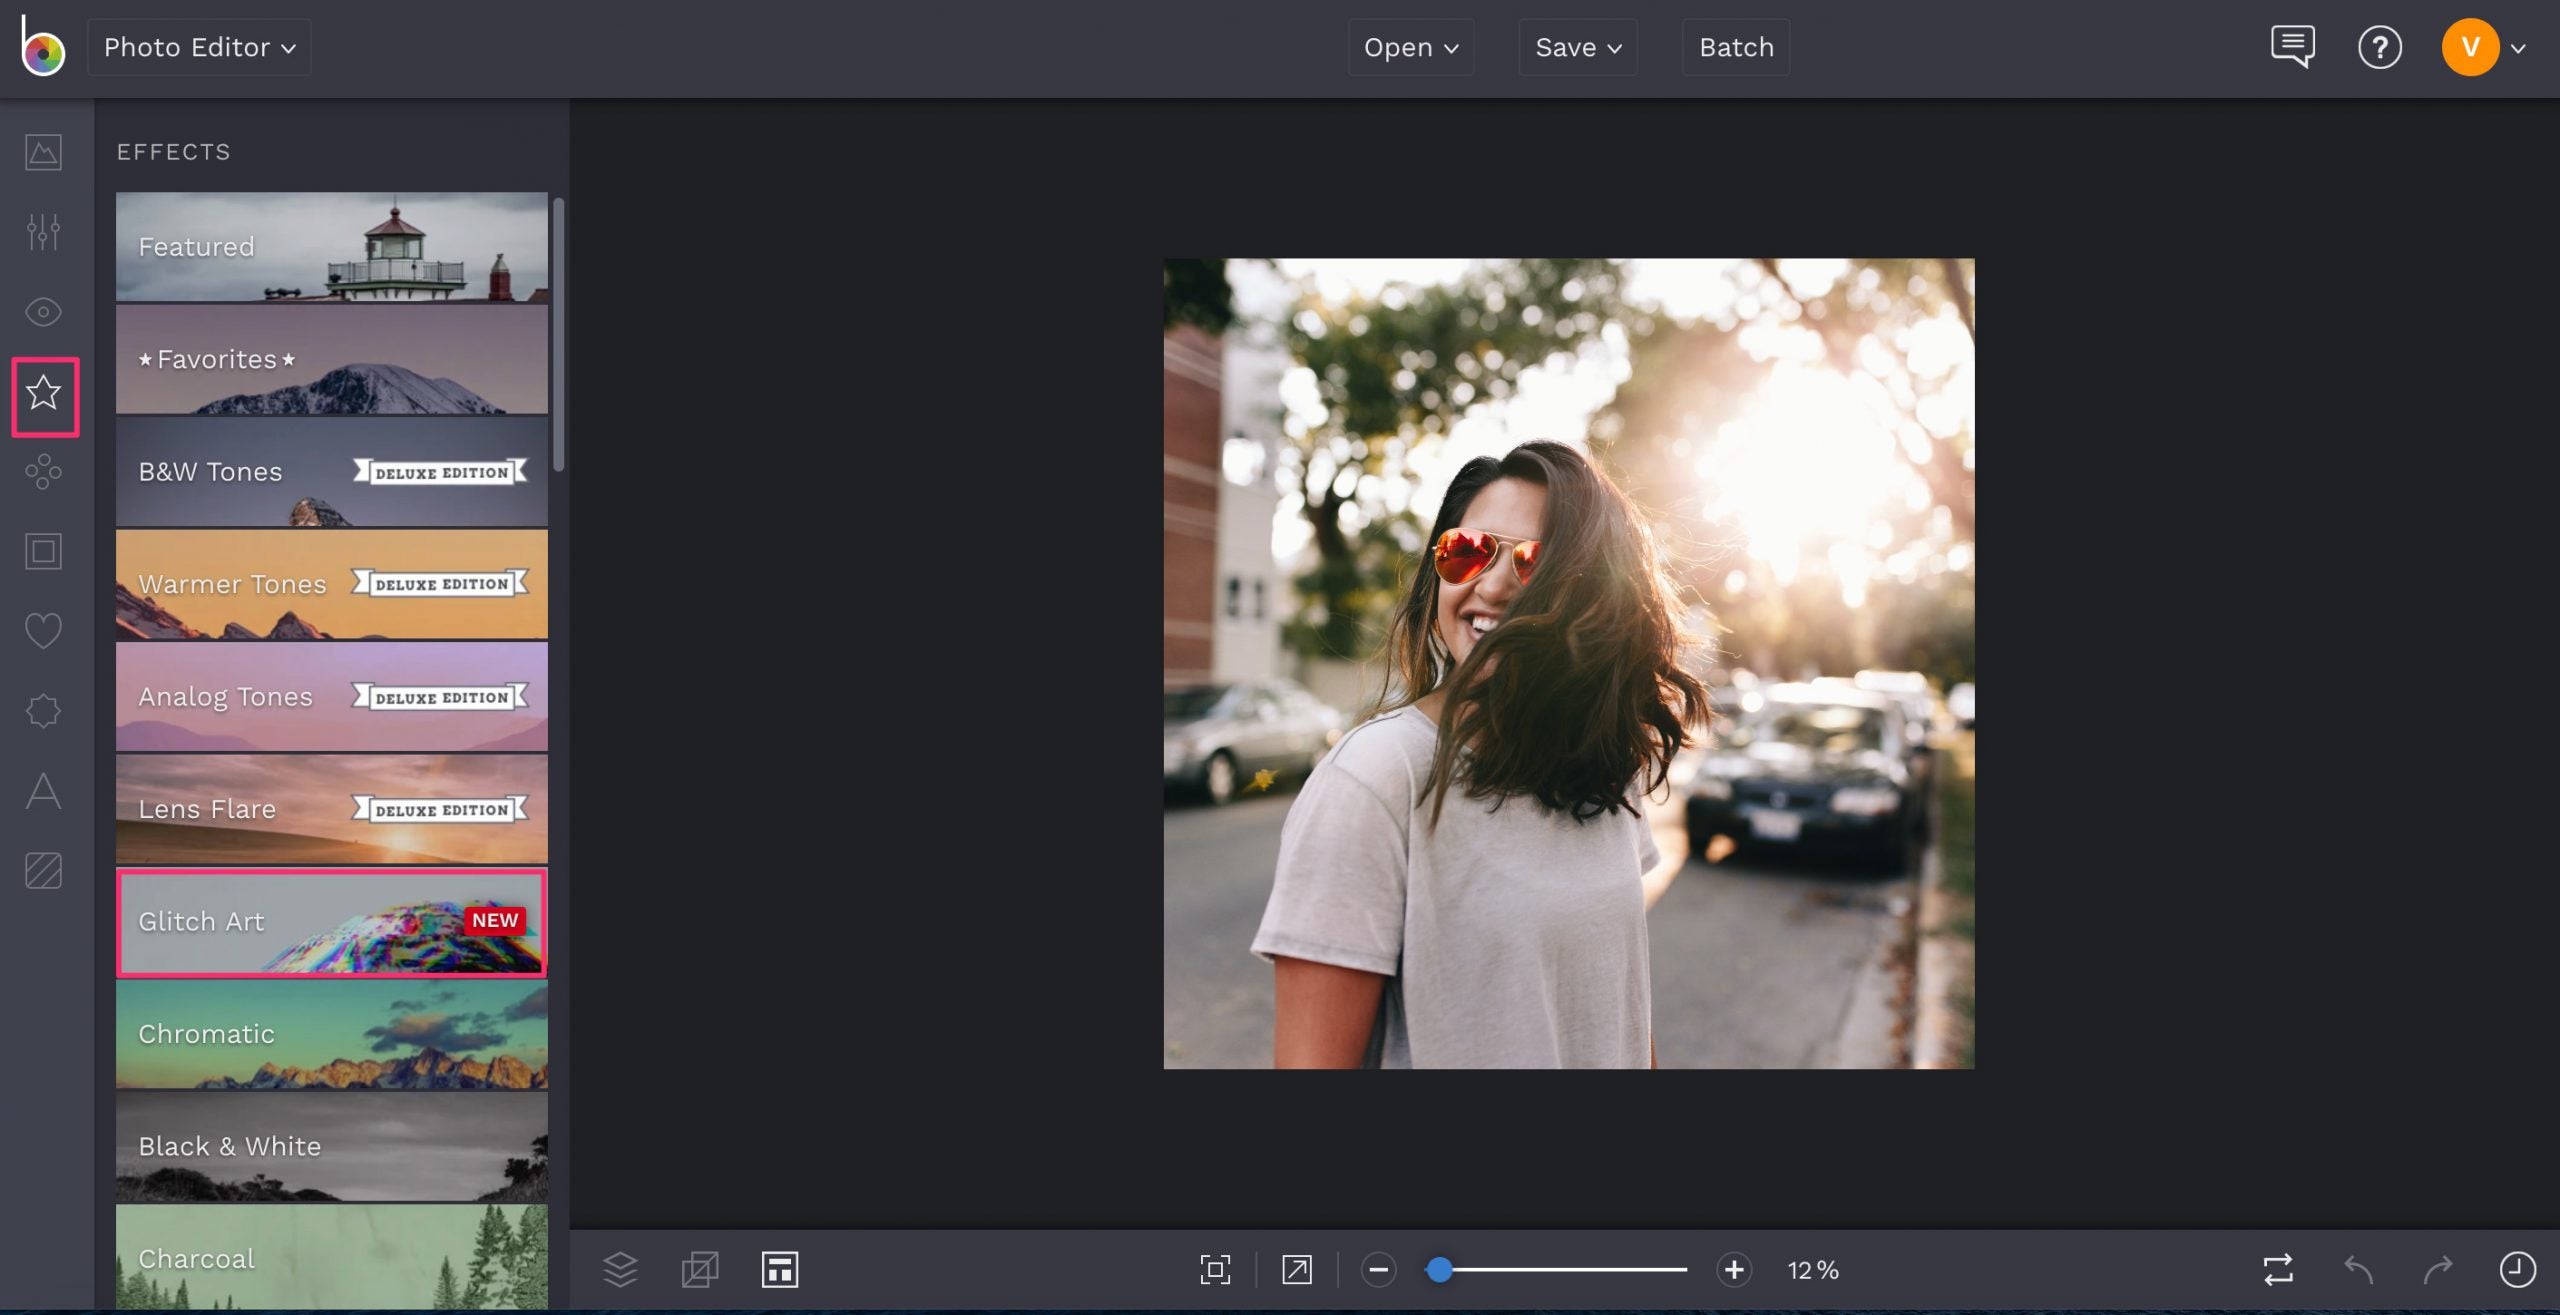Open the Artsy effects category
Image resolution: width=2560 pixels, height=1315 pixels.
click(43, 472)
